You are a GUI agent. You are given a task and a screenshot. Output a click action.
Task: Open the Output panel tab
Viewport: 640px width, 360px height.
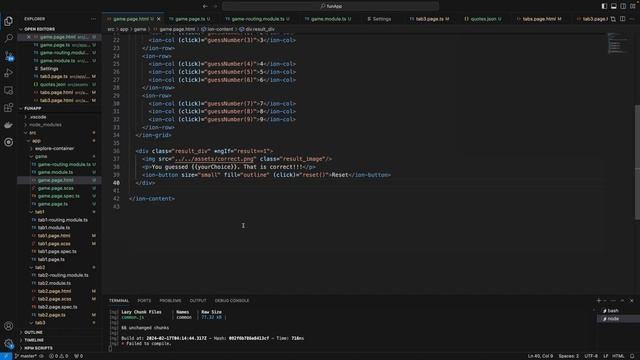coord(198,300)
